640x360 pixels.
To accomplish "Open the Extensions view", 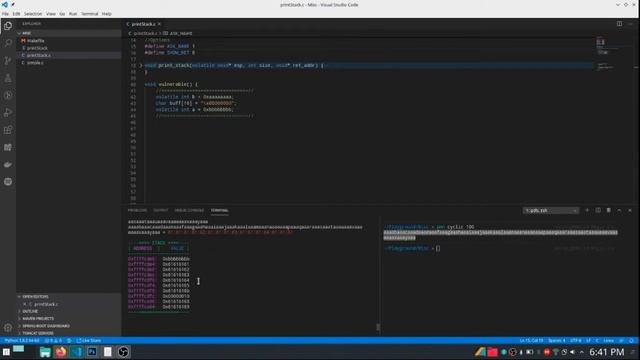I will click(8, 130).
